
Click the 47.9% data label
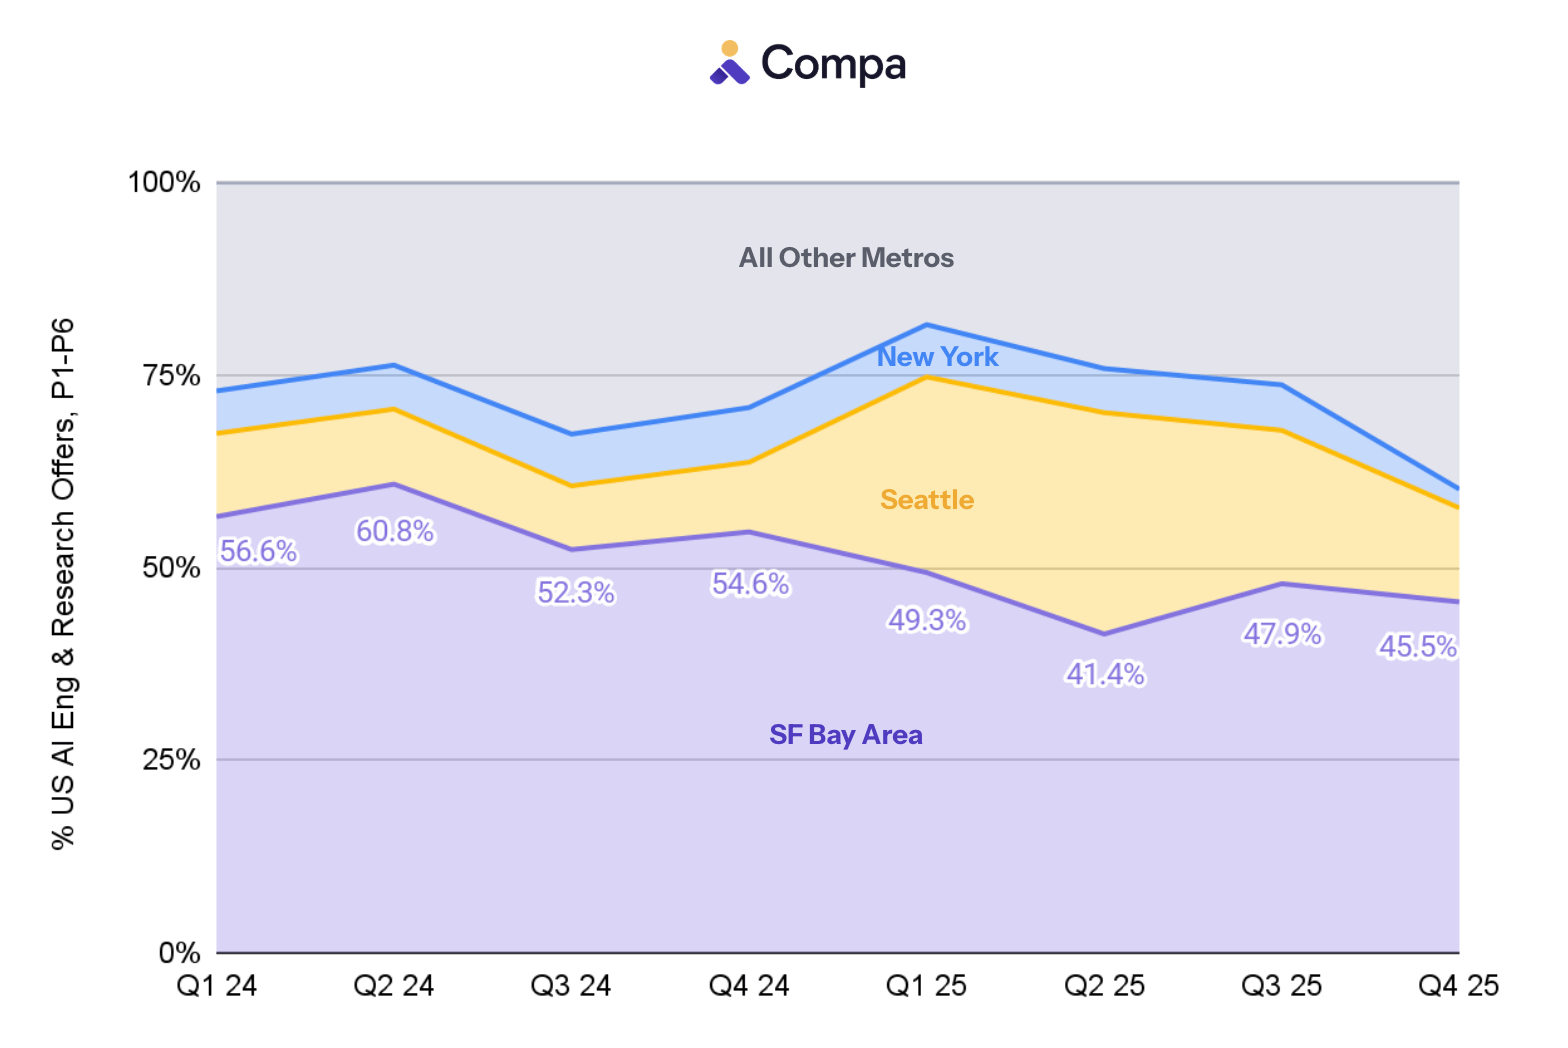(1282, 633)
